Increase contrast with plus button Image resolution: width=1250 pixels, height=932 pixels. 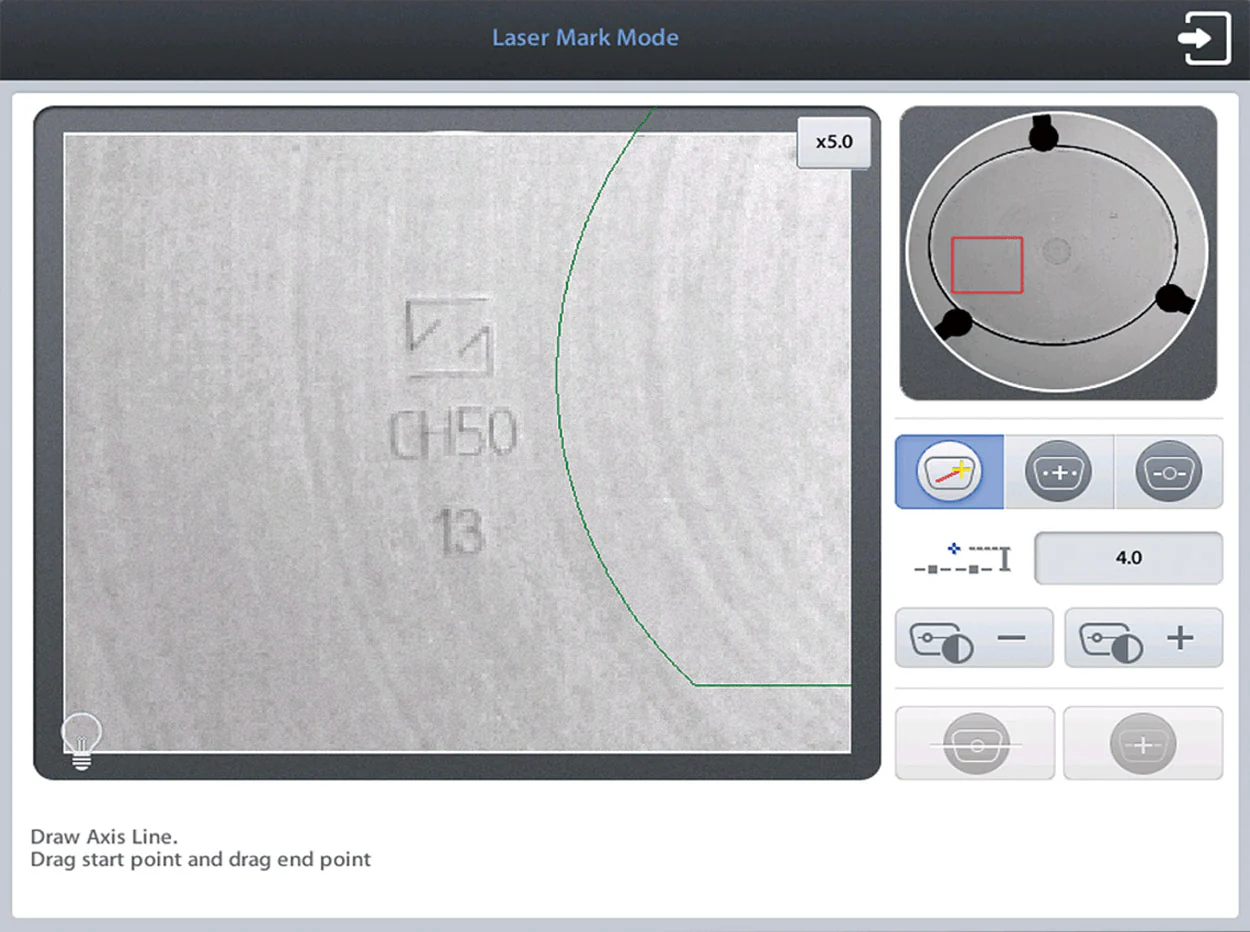coord(1143,637)
